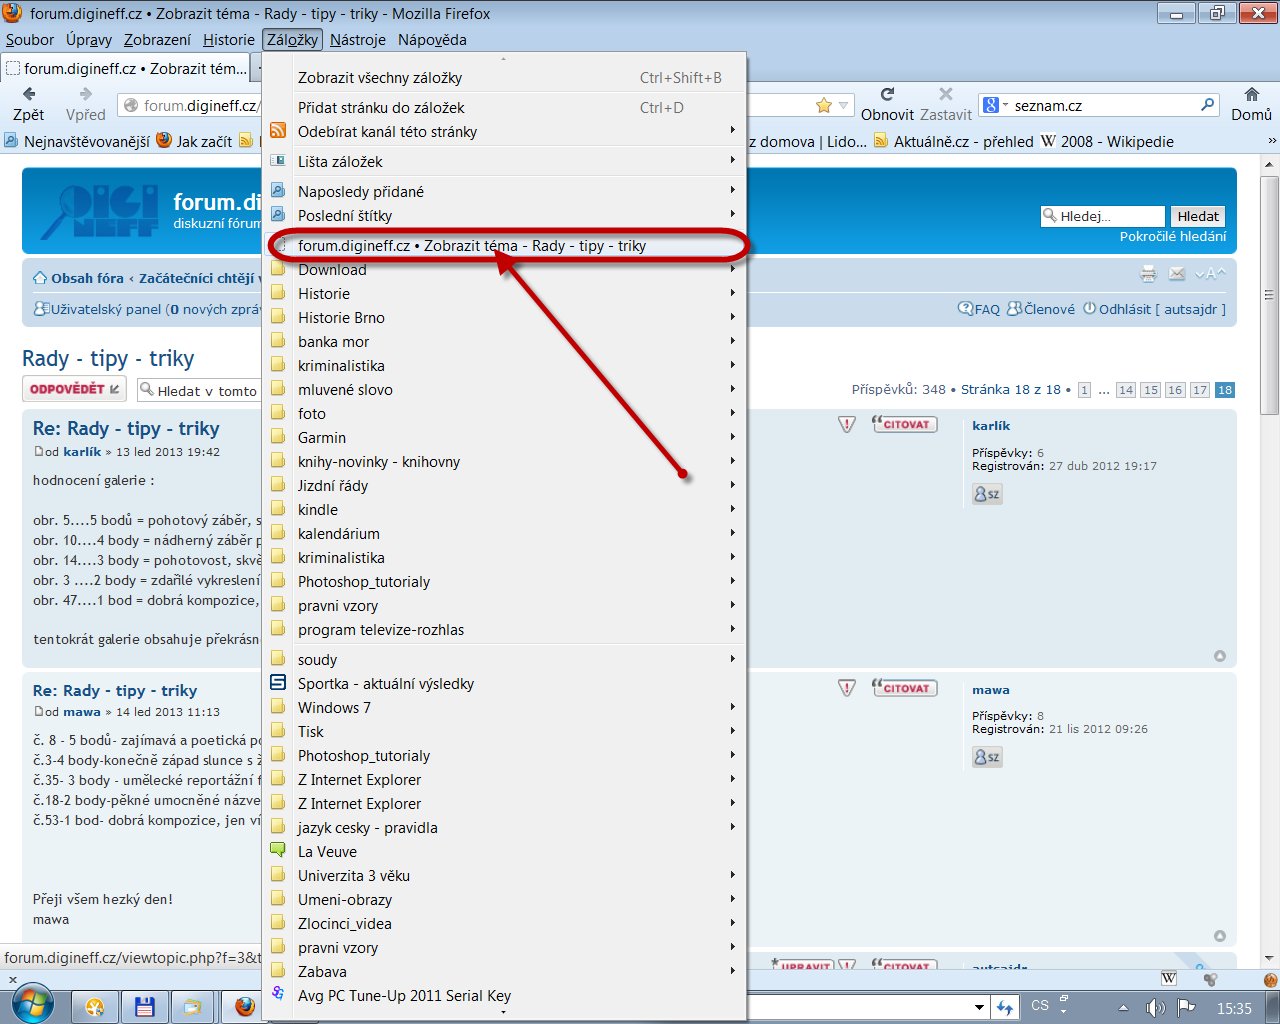Click the Obnovit reload icon

coord(887,94)
